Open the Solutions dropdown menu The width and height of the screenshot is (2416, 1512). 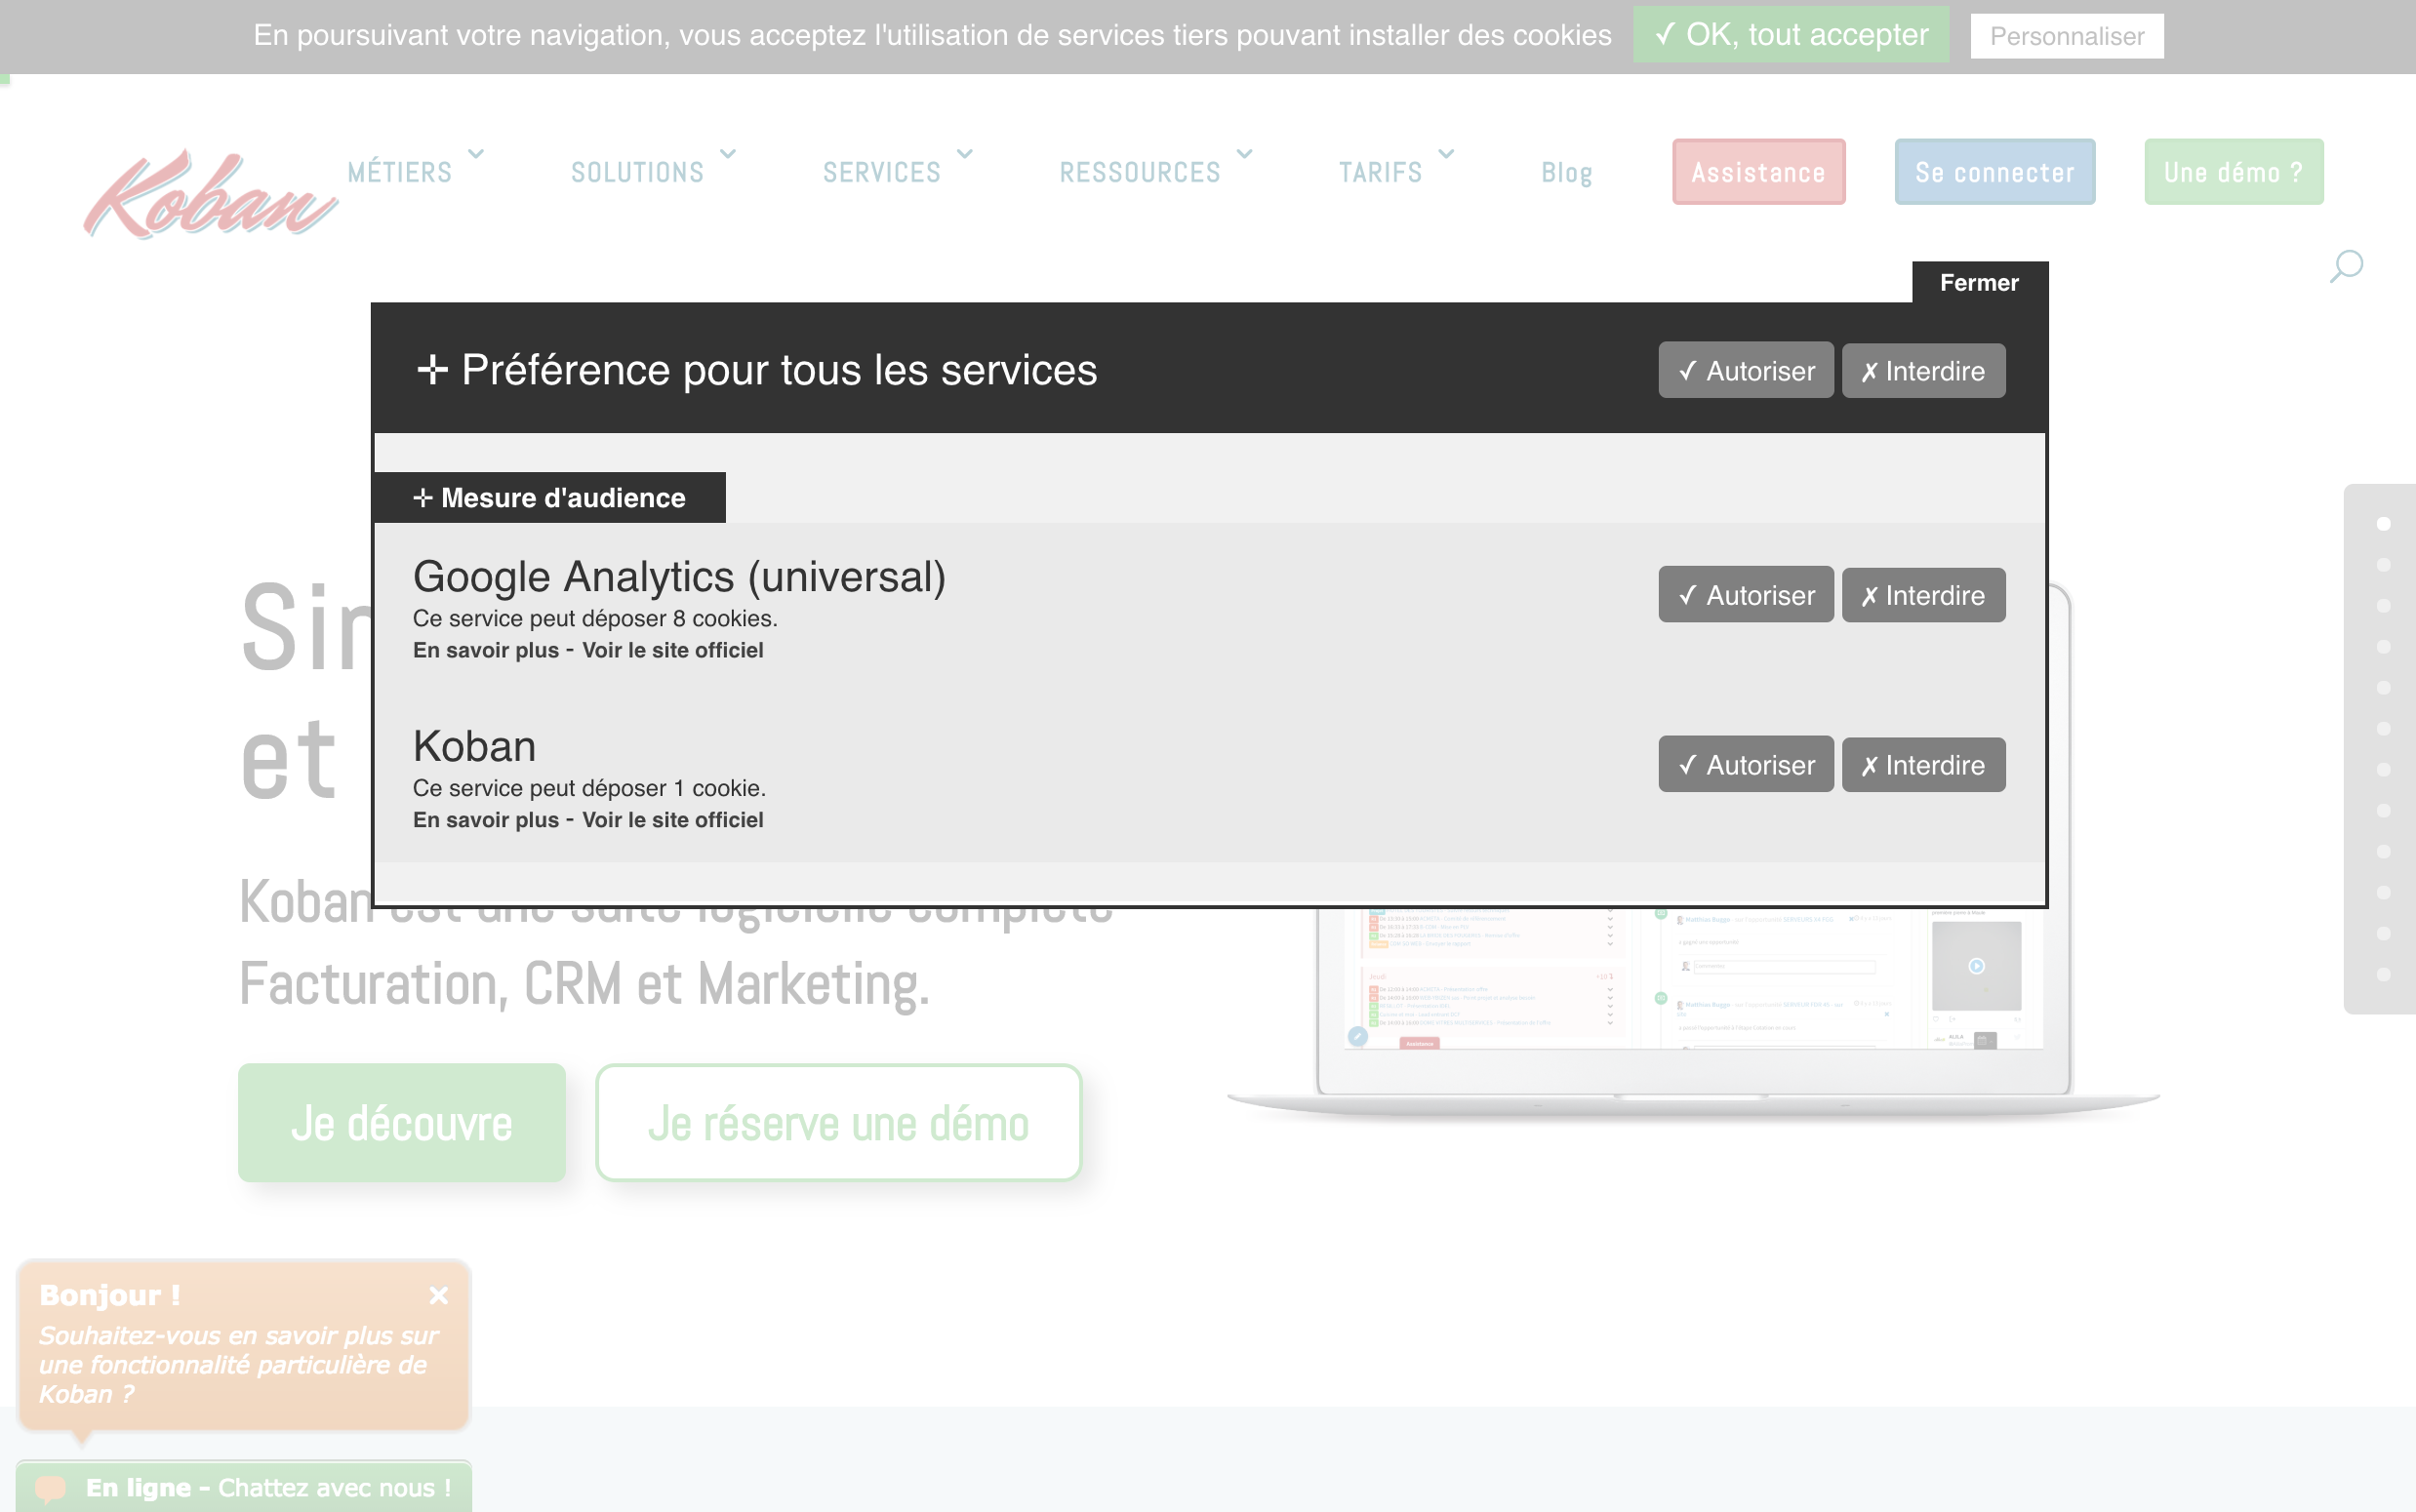(638, 172)
